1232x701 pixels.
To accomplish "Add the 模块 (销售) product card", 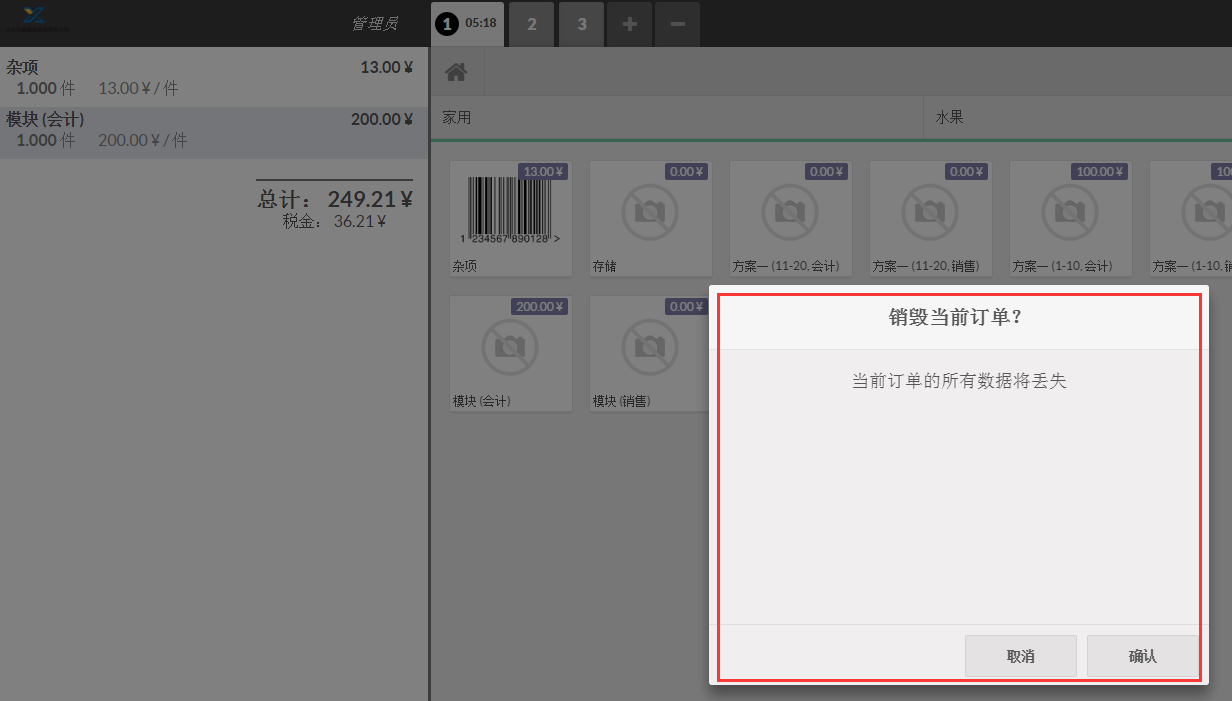I will [651, 353].
